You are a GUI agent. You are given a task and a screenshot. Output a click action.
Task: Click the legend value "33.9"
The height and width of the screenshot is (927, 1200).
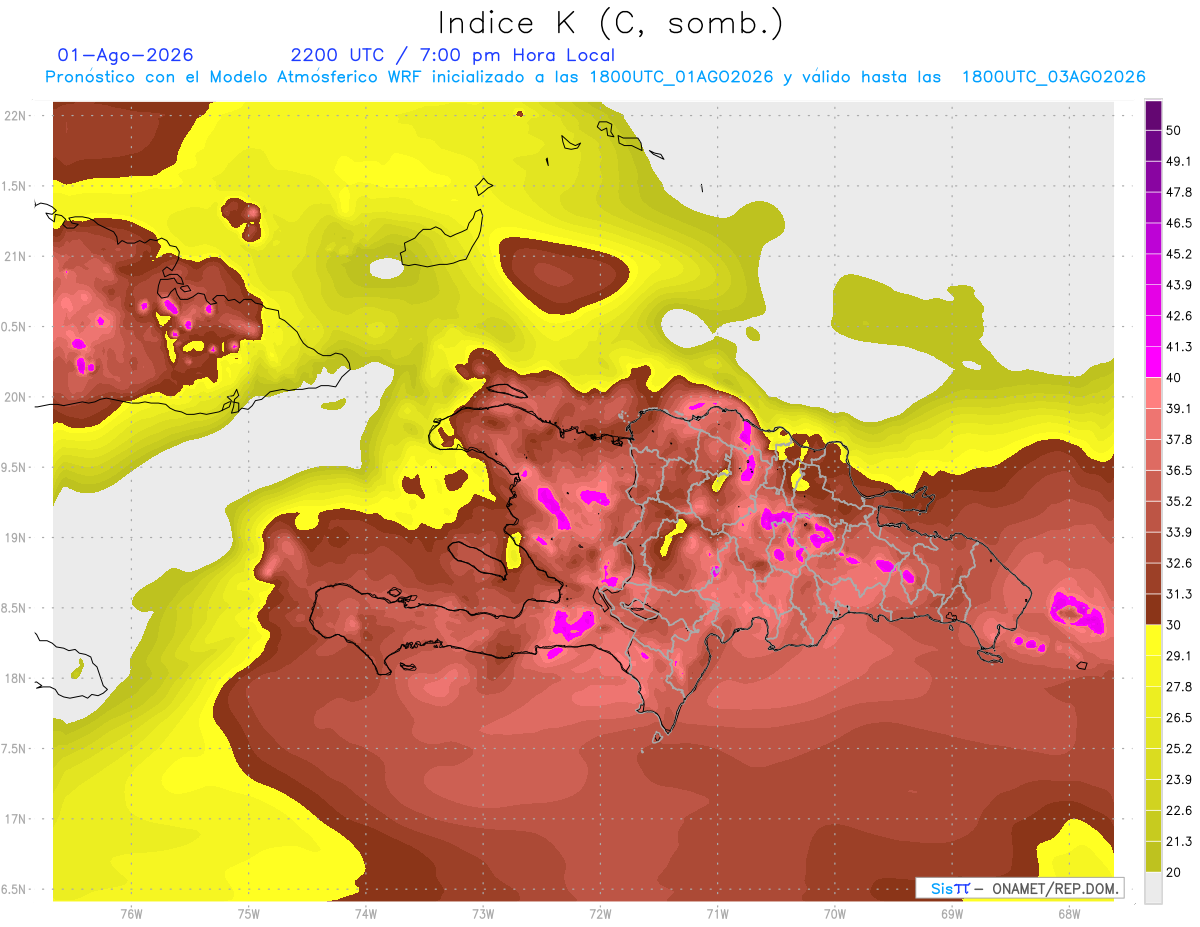tap(1178, 532)
